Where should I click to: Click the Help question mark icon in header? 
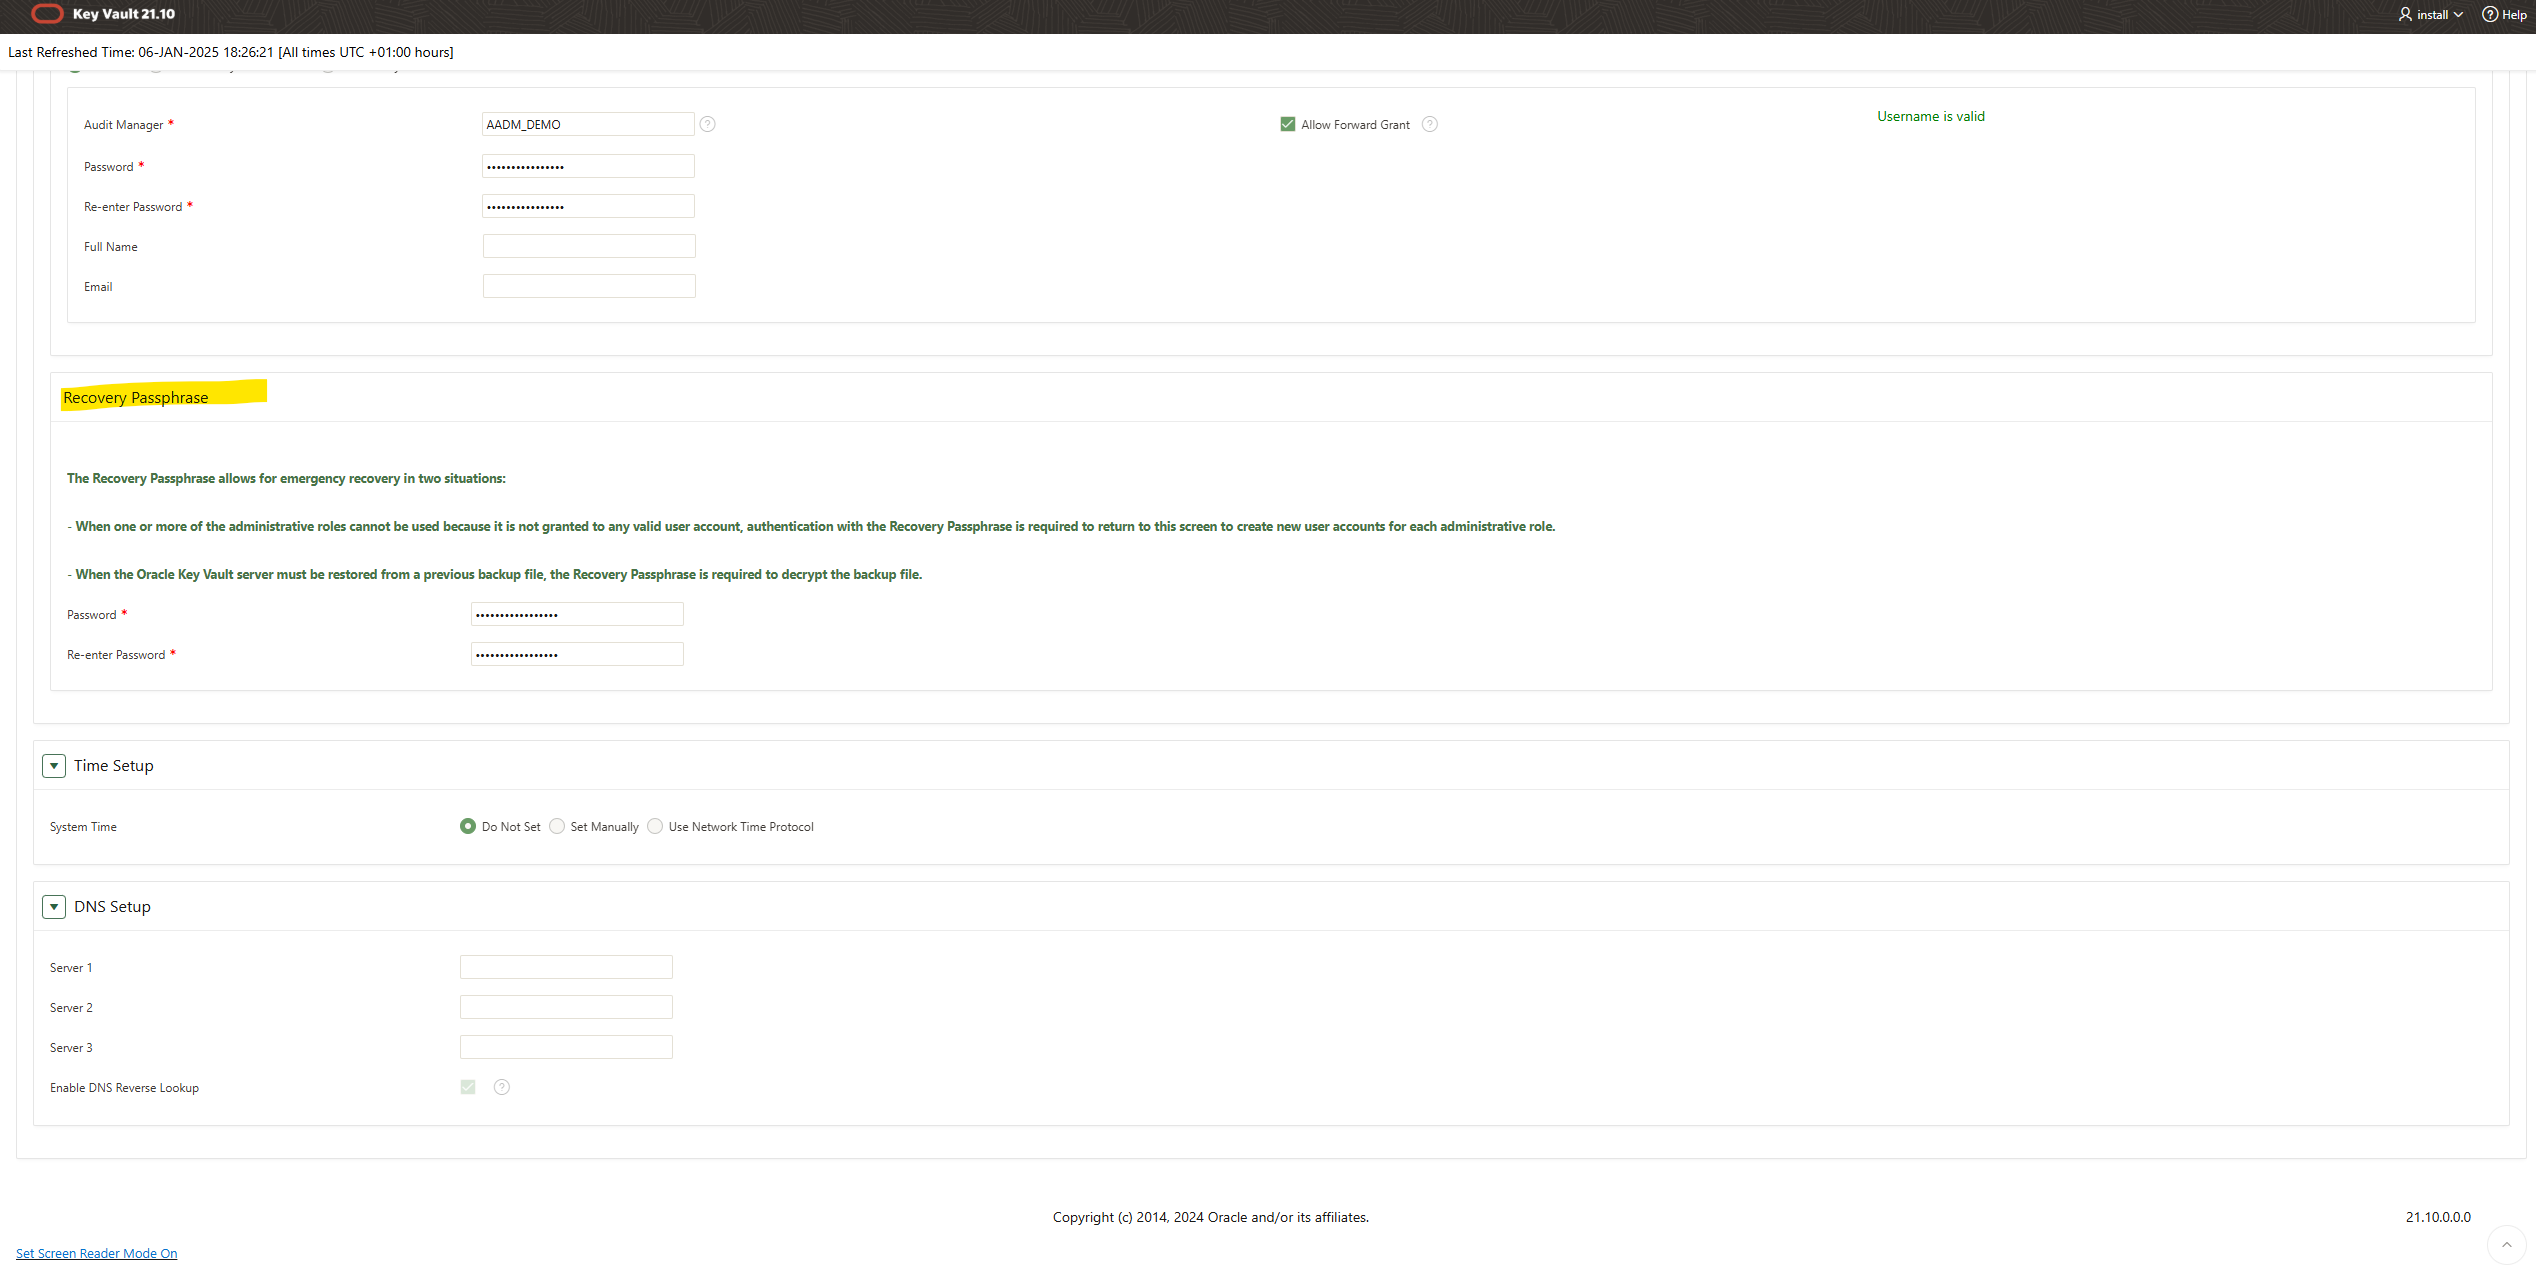pyautogui.click(x=2490, y=14)
